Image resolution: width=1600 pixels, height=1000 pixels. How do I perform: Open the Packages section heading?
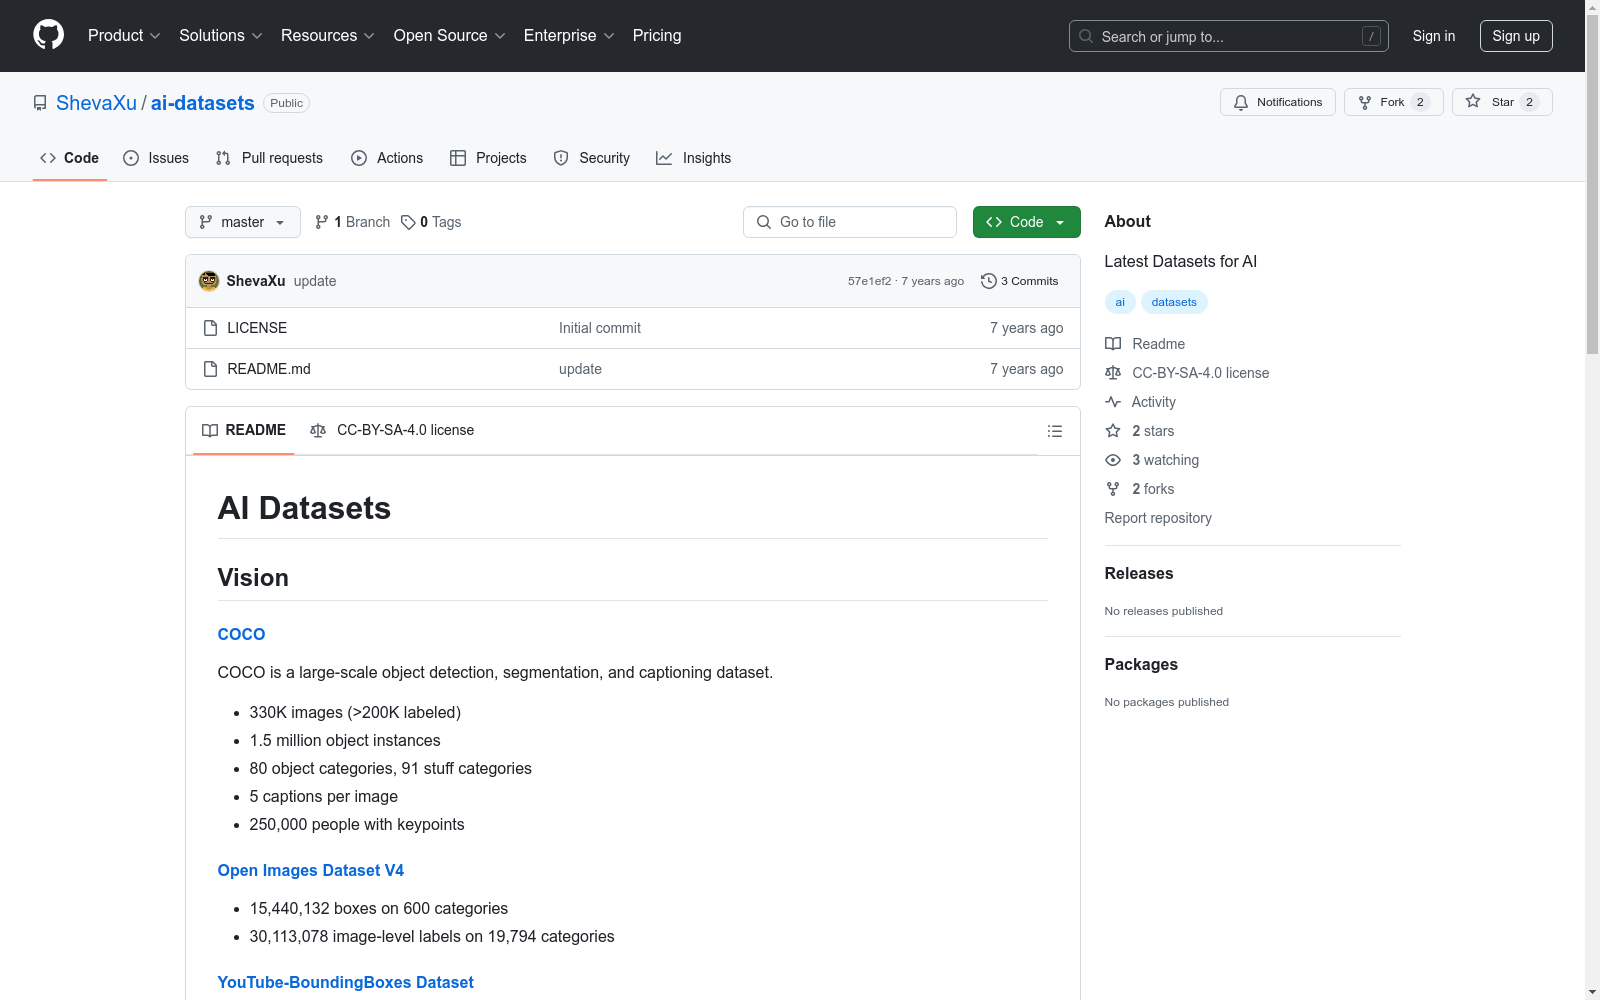point(1141,664)
